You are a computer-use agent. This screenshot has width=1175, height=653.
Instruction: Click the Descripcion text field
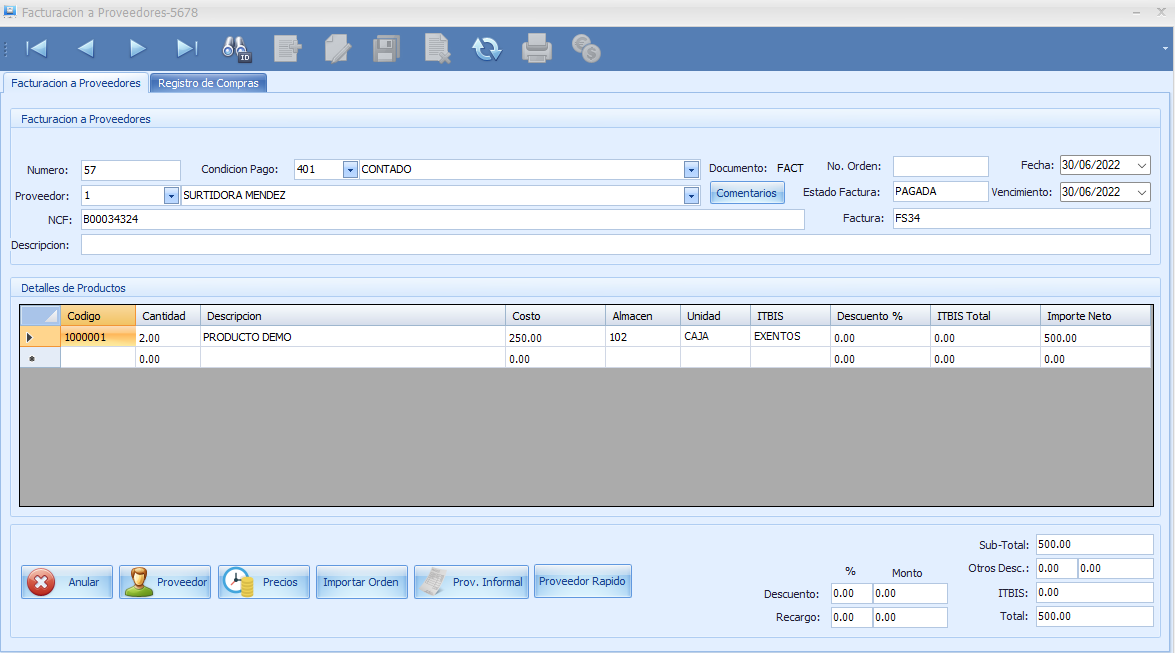[615, 245]
